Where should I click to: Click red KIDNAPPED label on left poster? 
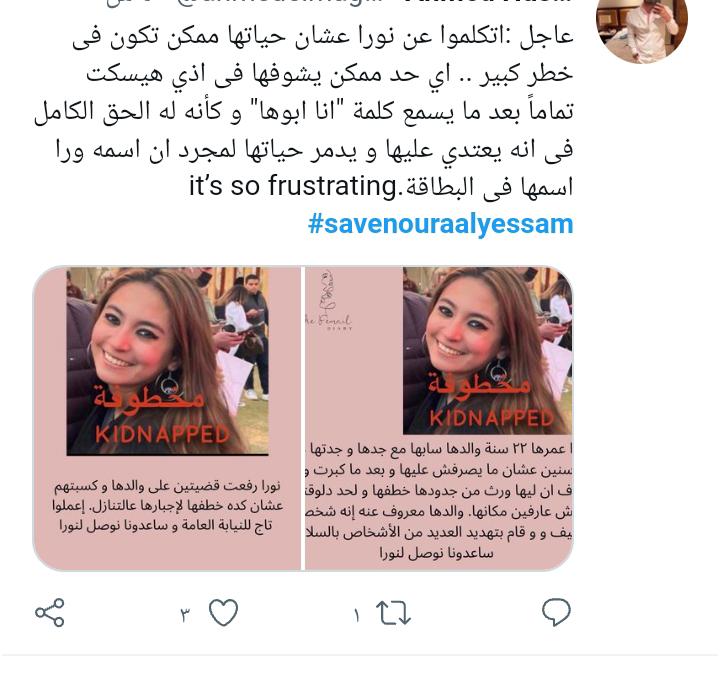pos(163,434)
